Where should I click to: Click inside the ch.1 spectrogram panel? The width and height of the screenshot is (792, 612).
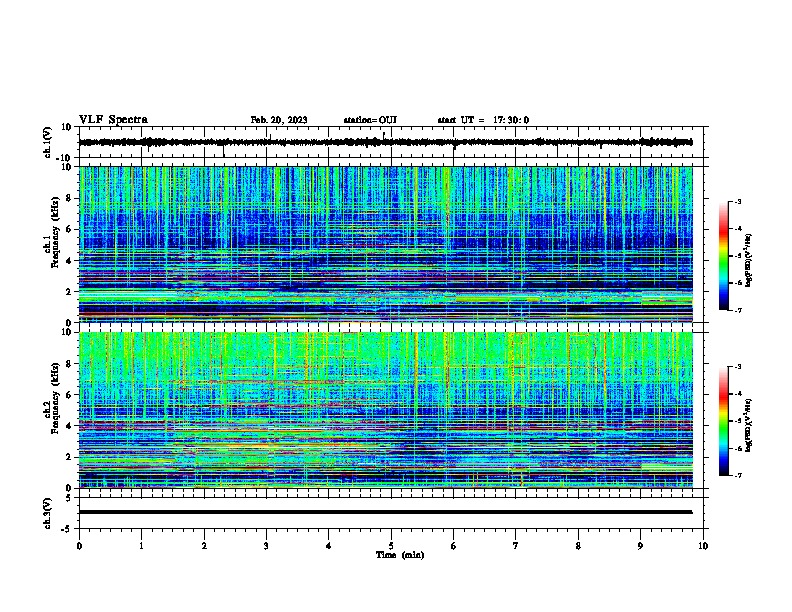click(x=385, y=244)
